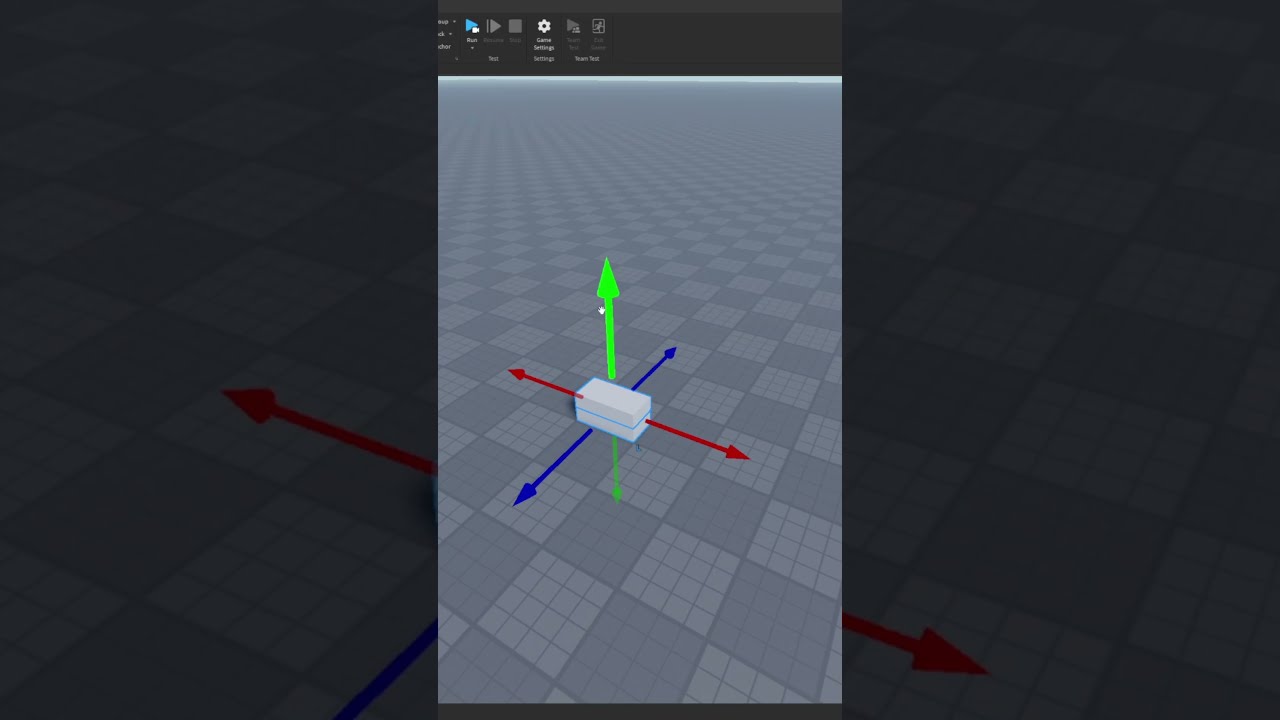This screenshot has height=720, width=1280.
Task: Toggle the Anchor option
Action: coord(444,46)
